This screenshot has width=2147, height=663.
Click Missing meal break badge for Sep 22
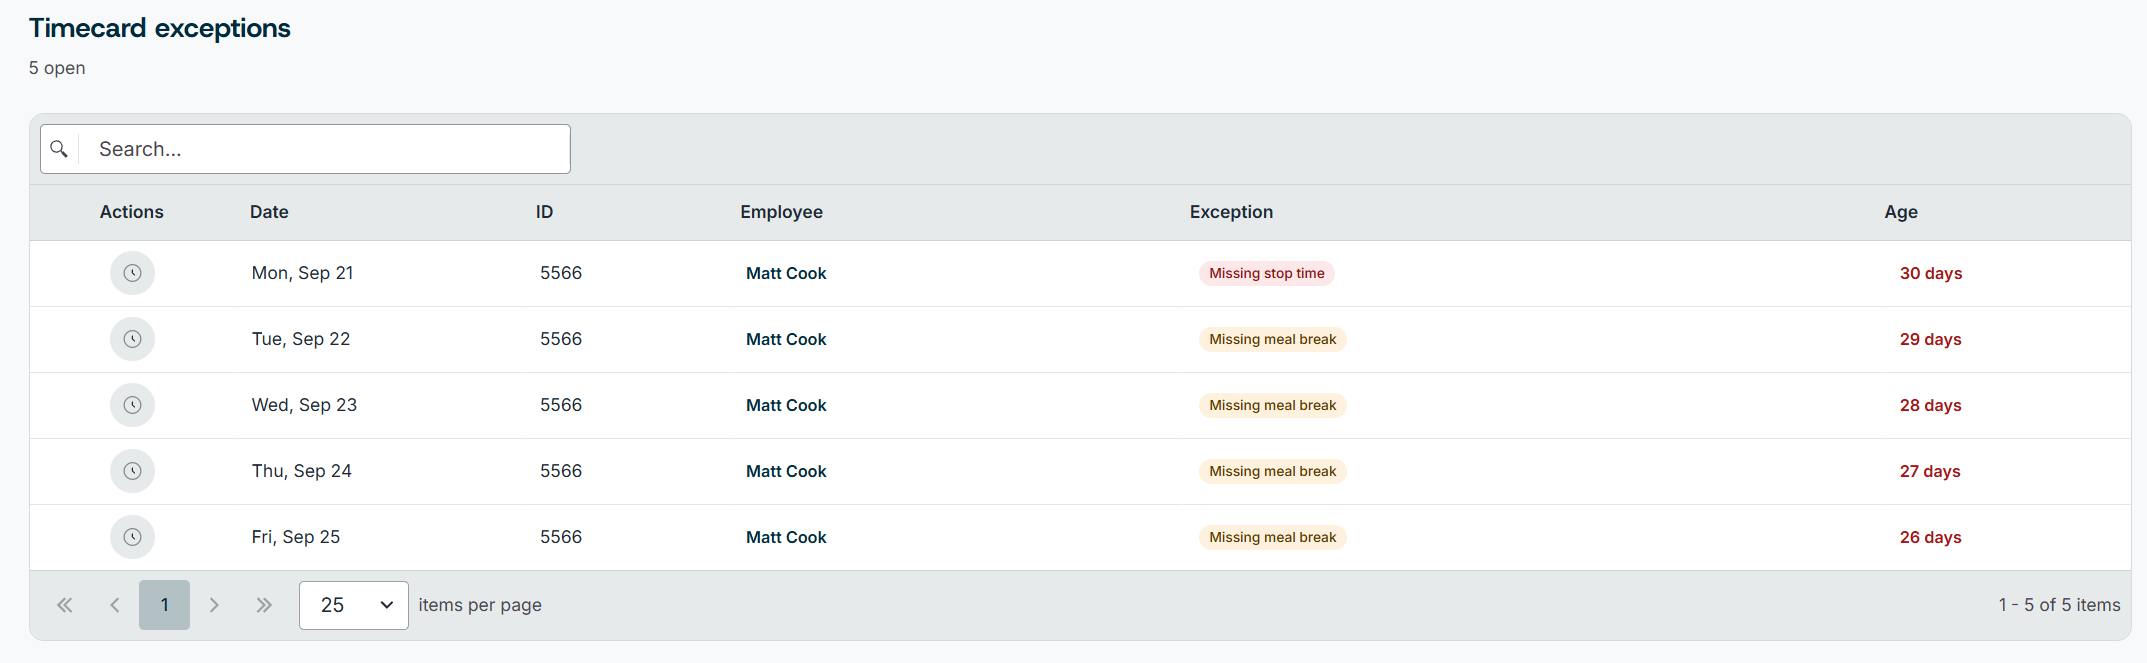(1272, 339)
